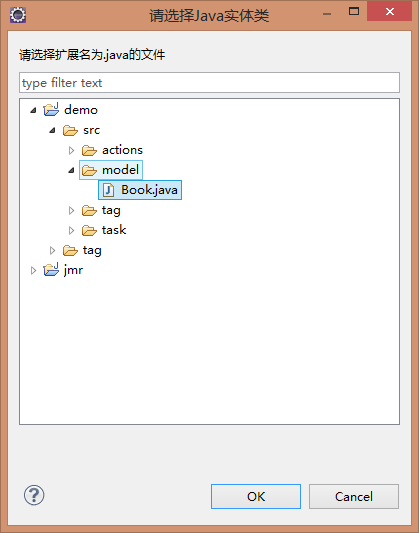The width and height of the screenshot is (419, 533).
Task: Click the src folder icon
Action: tap(70, 130)
